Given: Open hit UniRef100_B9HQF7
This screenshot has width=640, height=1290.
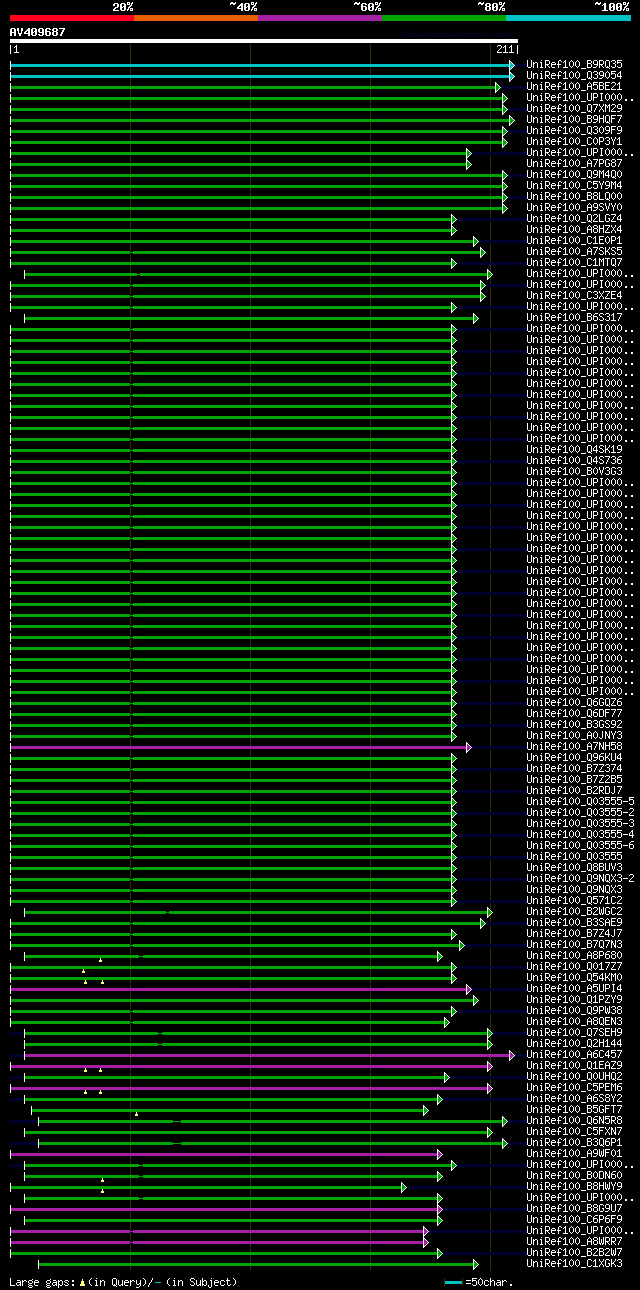Looking at the screenshot, I should [x=574, y=119].
